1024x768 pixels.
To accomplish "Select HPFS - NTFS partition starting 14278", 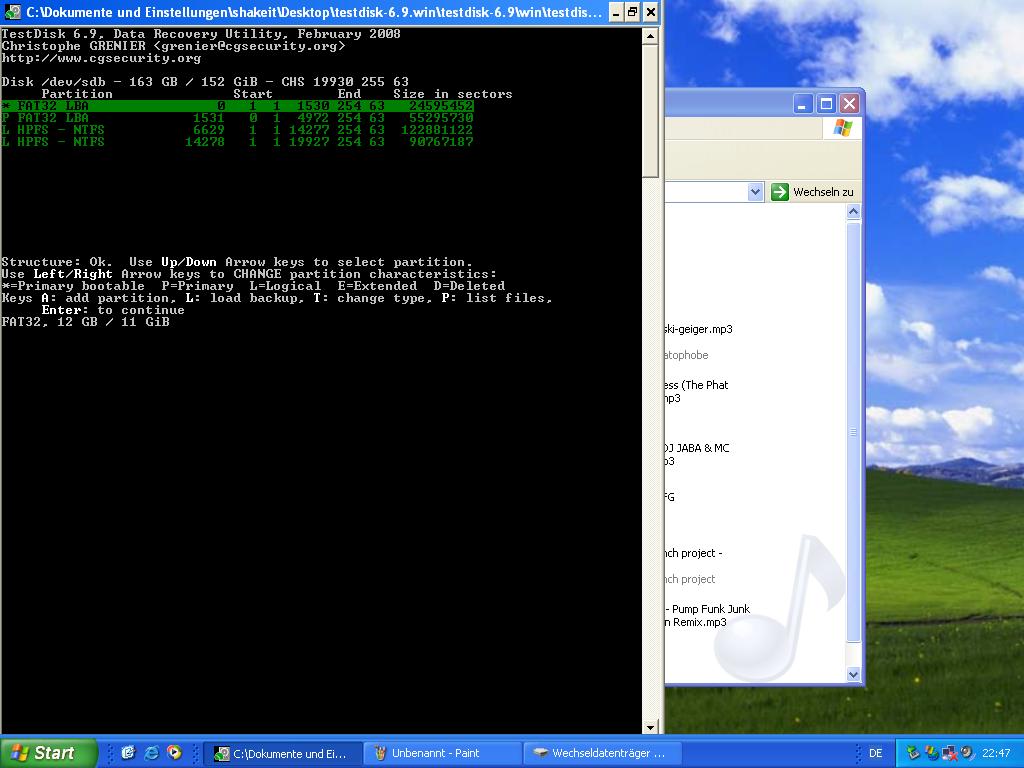I will click(238, 142).
